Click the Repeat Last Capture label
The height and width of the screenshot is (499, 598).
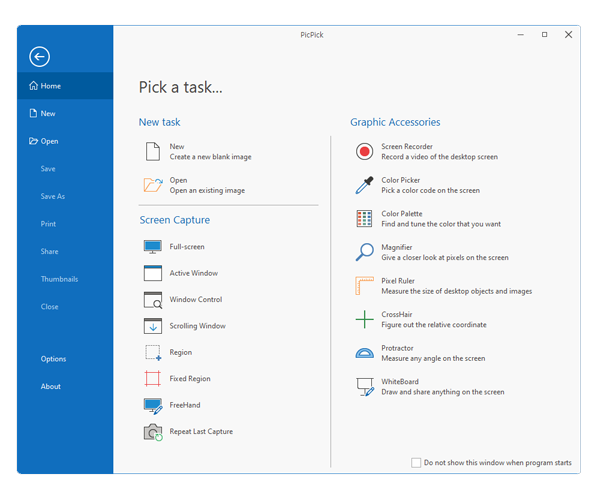tap(201, 431)
